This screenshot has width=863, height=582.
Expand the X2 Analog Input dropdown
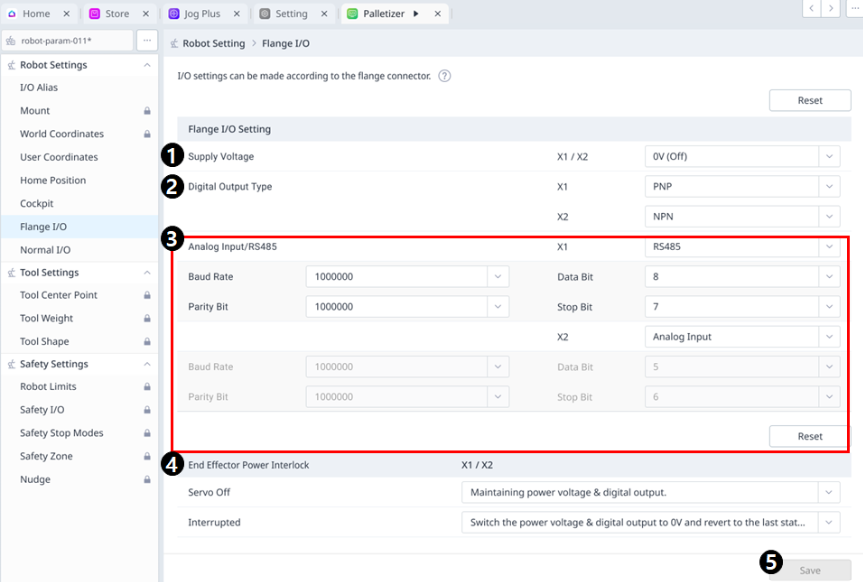[742, 337]
